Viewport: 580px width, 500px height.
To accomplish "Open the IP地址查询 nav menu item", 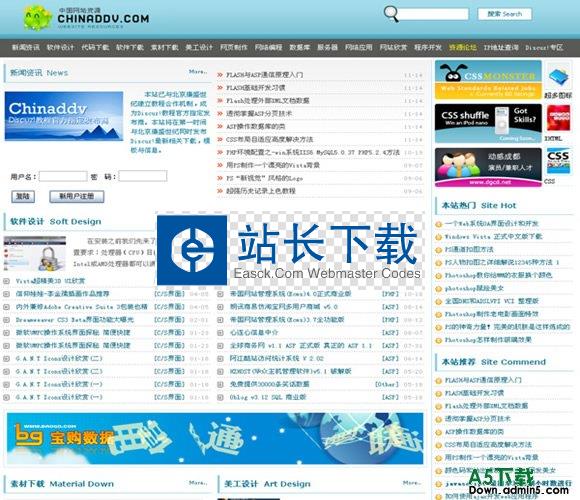I will tap(501, 47).
